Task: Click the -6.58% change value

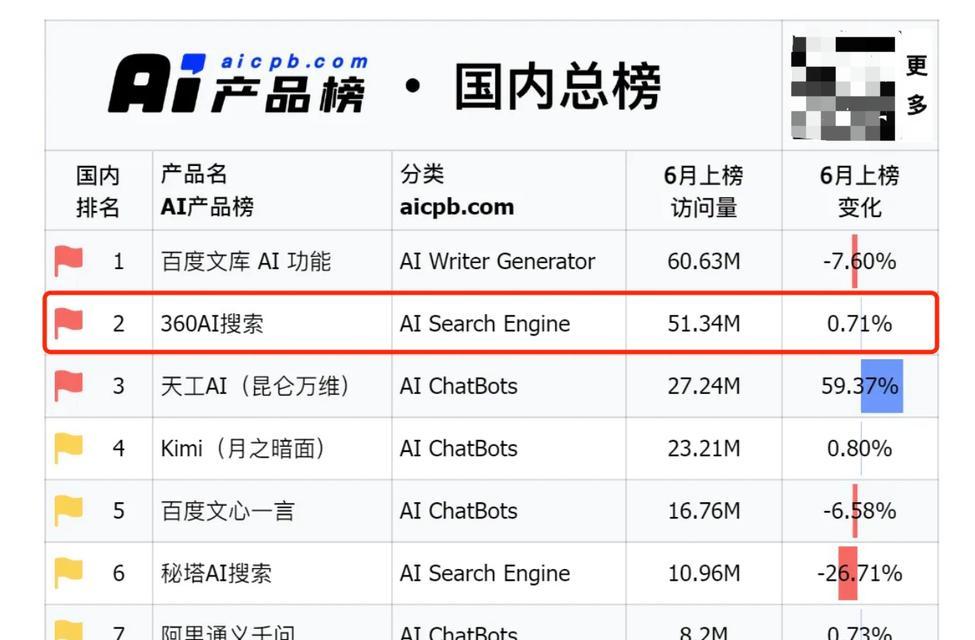Action: pos(859,511)
